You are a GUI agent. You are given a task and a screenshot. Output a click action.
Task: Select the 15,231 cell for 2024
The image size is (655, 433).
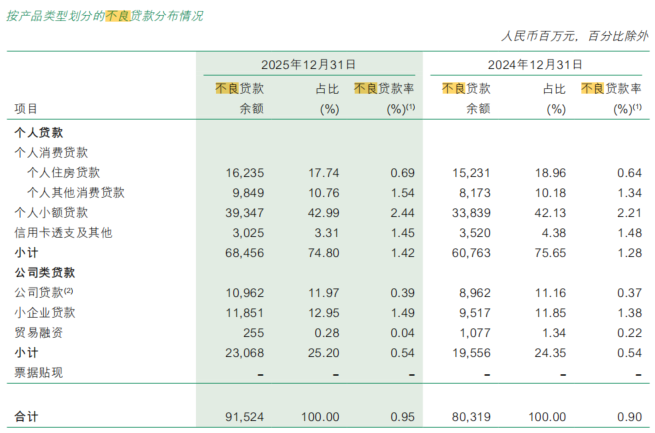(x=471, y=173)
